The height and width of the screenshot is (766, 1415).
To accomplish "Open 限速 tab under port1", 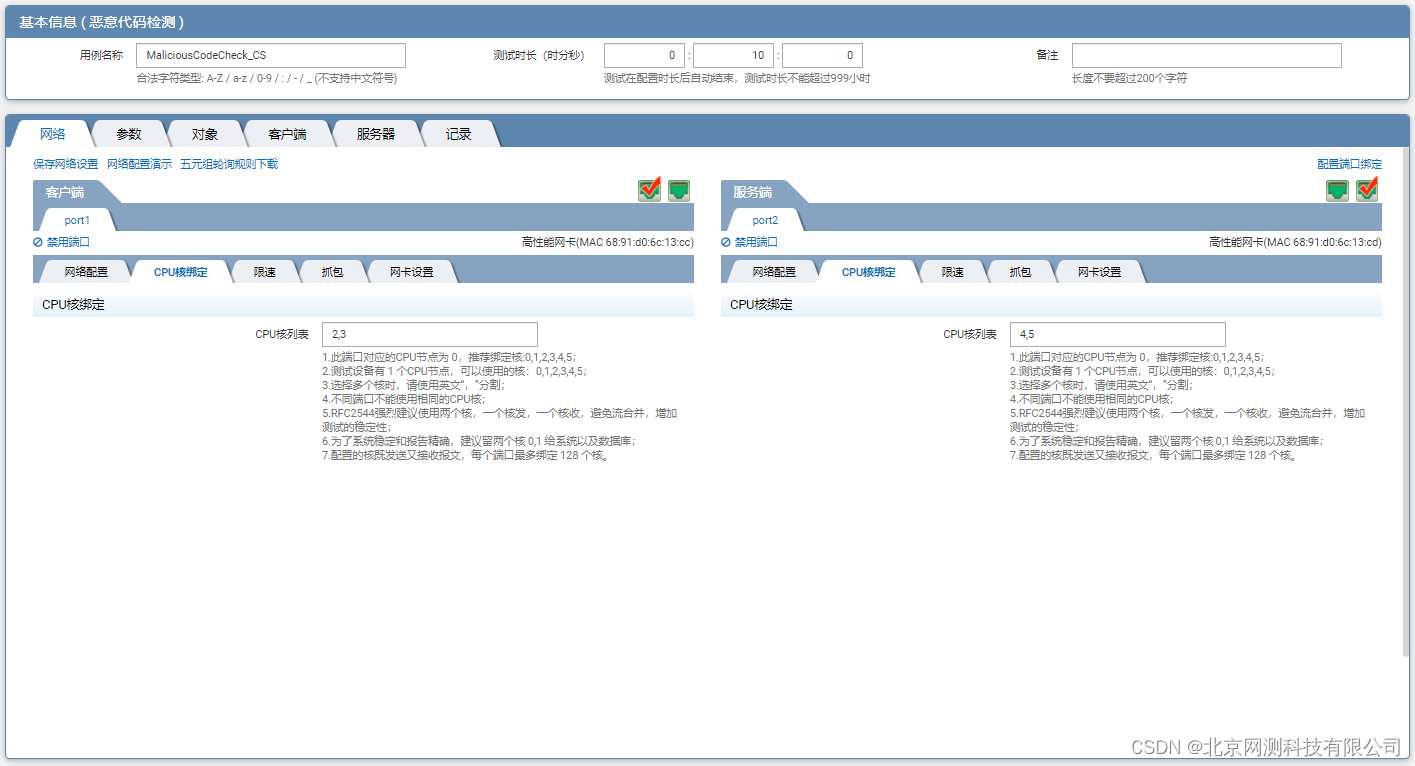I will point(265,272).
